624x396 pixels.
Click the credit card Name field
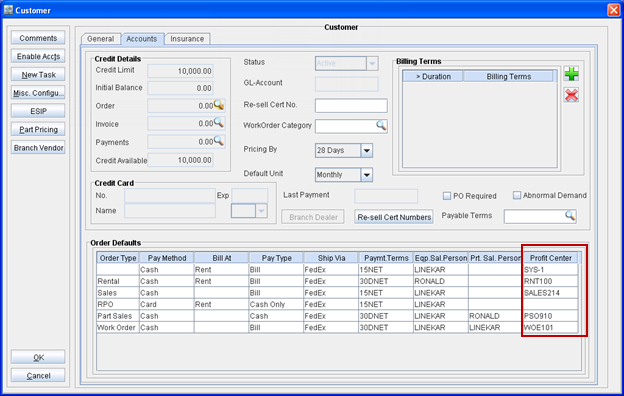tap(170, 211)
